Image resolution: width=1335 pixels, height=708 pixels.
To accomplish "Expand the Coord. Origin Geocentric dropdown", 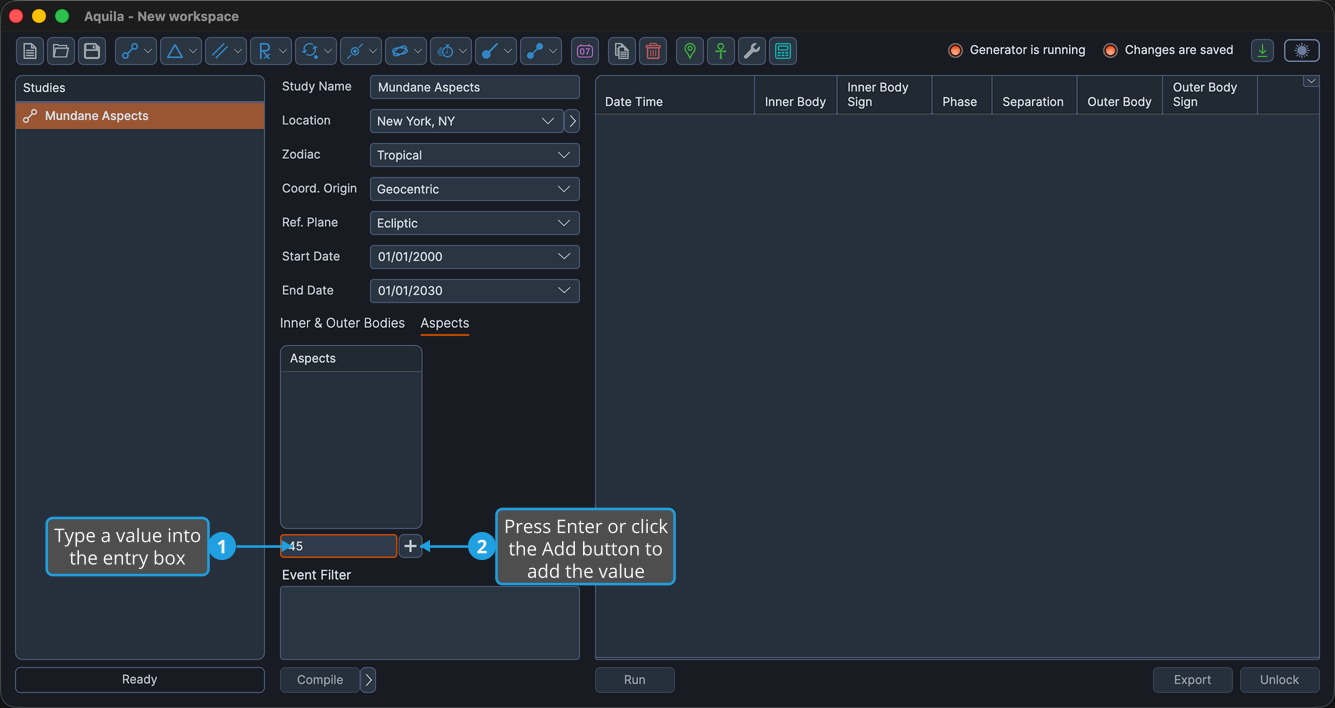I will (x=474, y=189).
